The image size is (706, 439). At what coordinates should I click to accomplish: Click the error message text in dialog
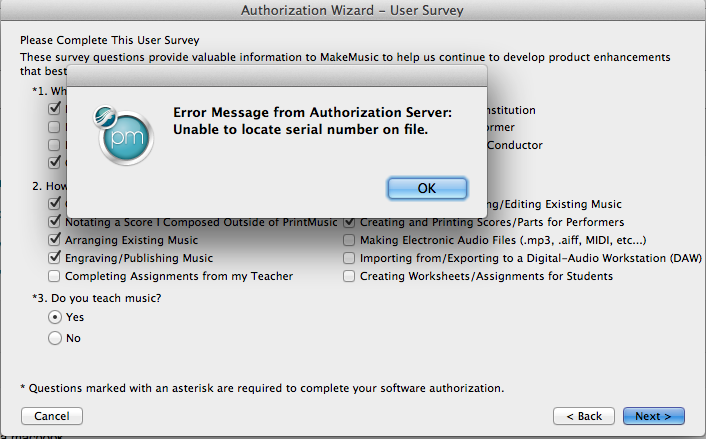click(x=313, y=120)
